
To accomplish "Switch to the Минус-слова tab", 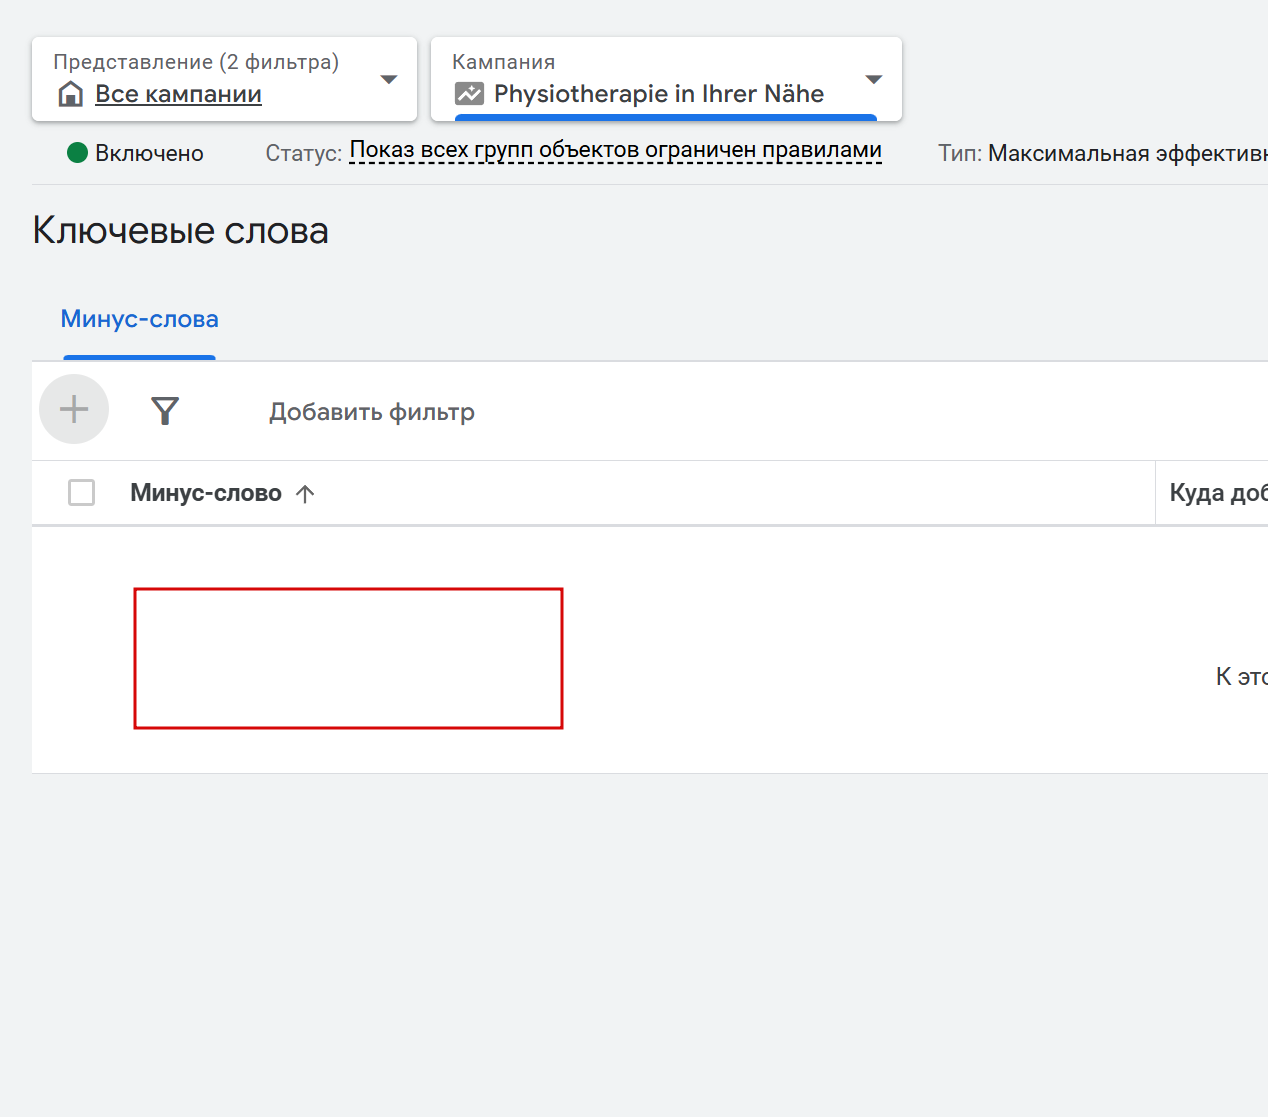I will pos(139,319).
